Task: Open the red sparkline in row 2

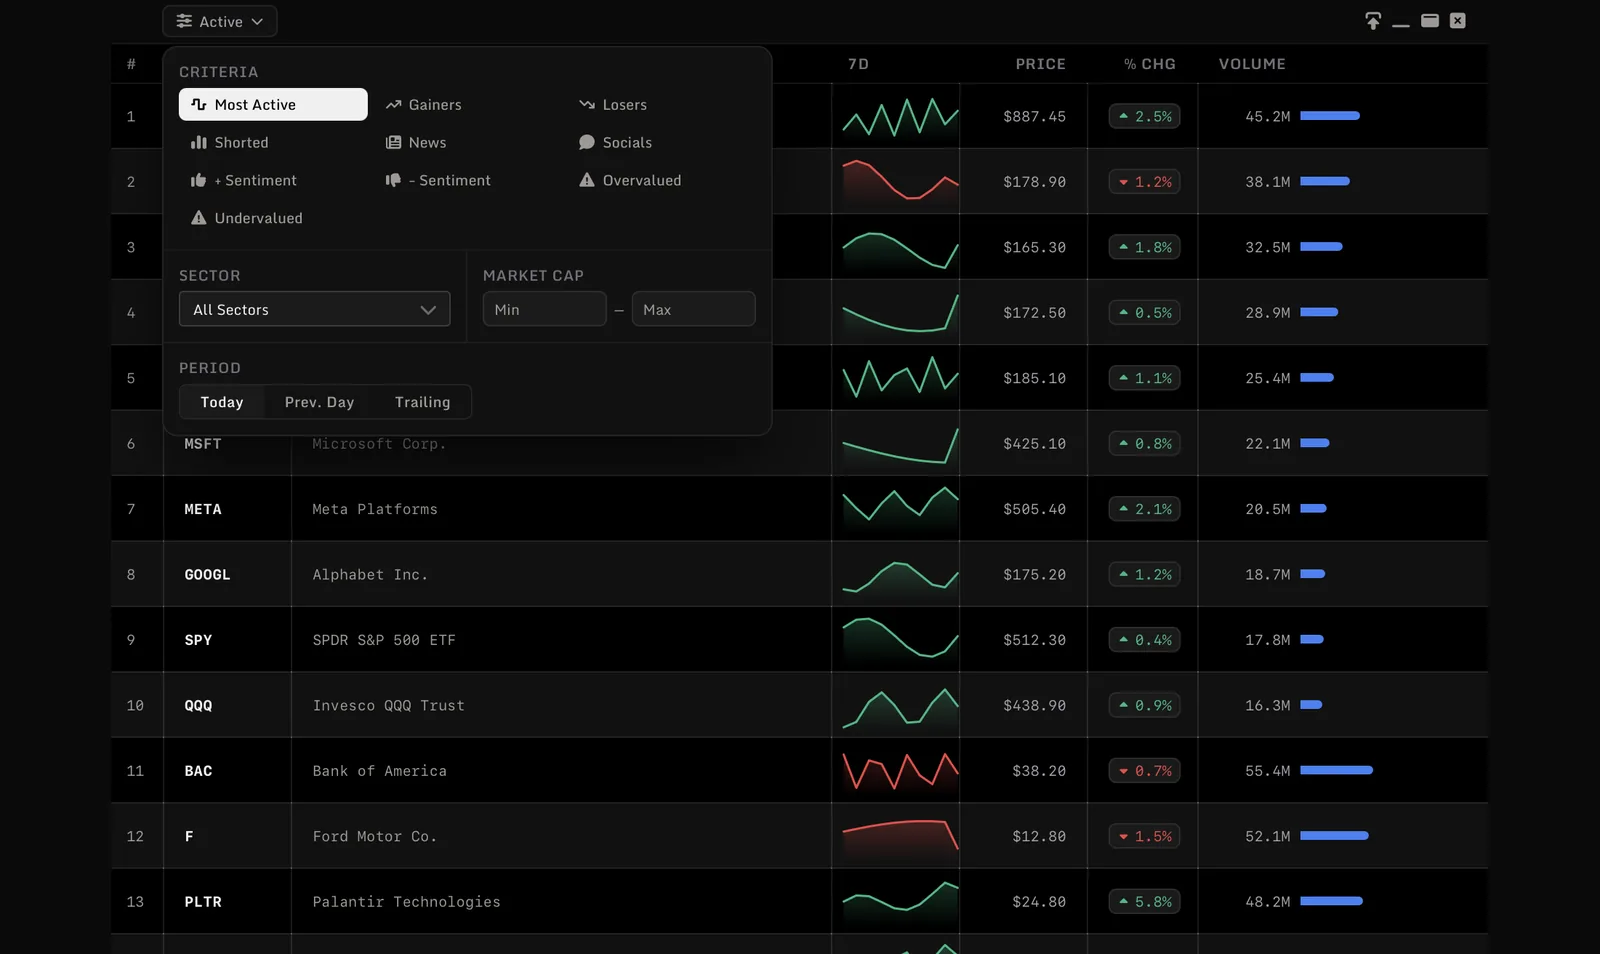Action: (x=900, y=181)
